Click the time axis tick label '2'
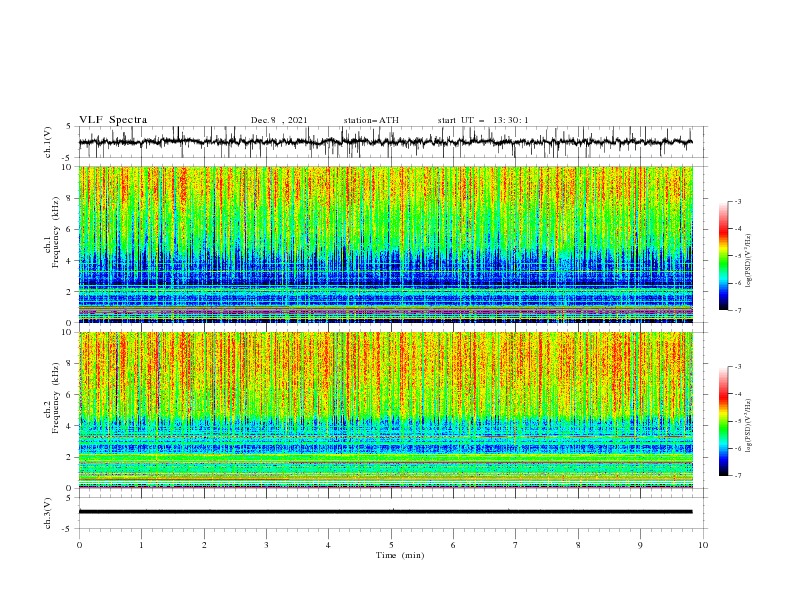Screen dimensions: 792x612 coord(204,545)
